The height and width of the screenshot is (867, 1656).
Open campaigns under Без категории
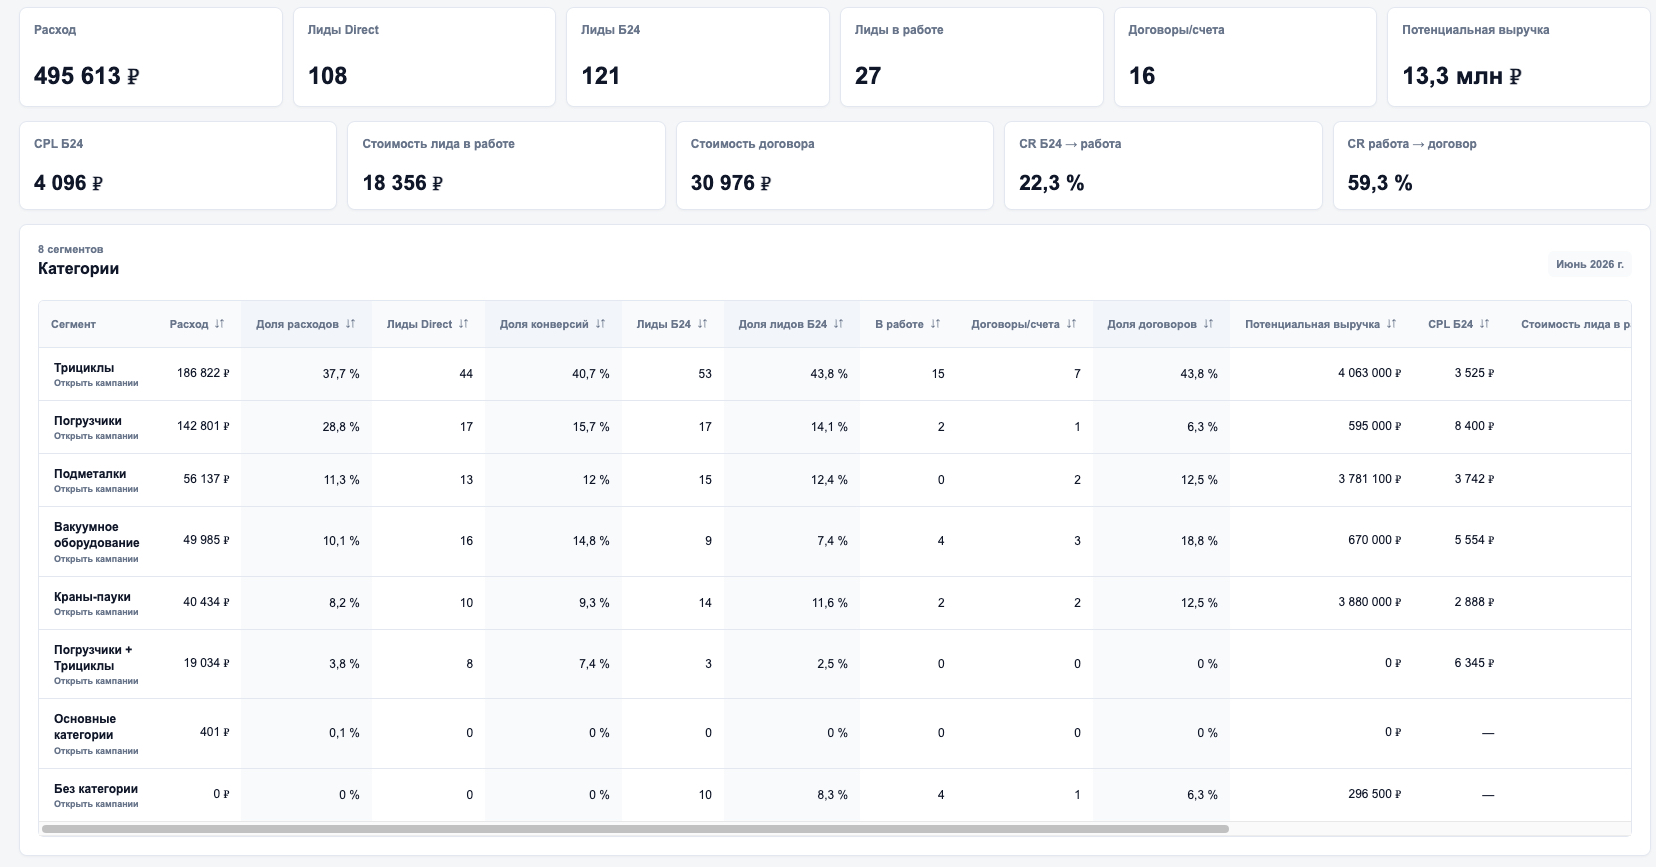click(x=96, y=804)
